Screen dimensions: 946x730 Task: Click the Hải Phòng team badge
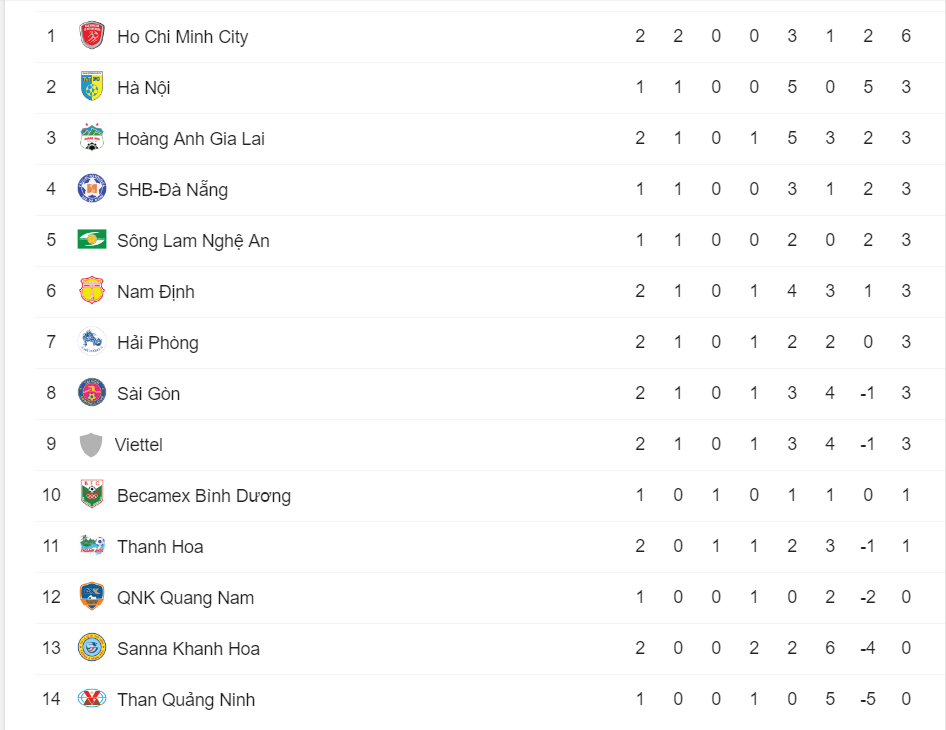coord(92,341)
